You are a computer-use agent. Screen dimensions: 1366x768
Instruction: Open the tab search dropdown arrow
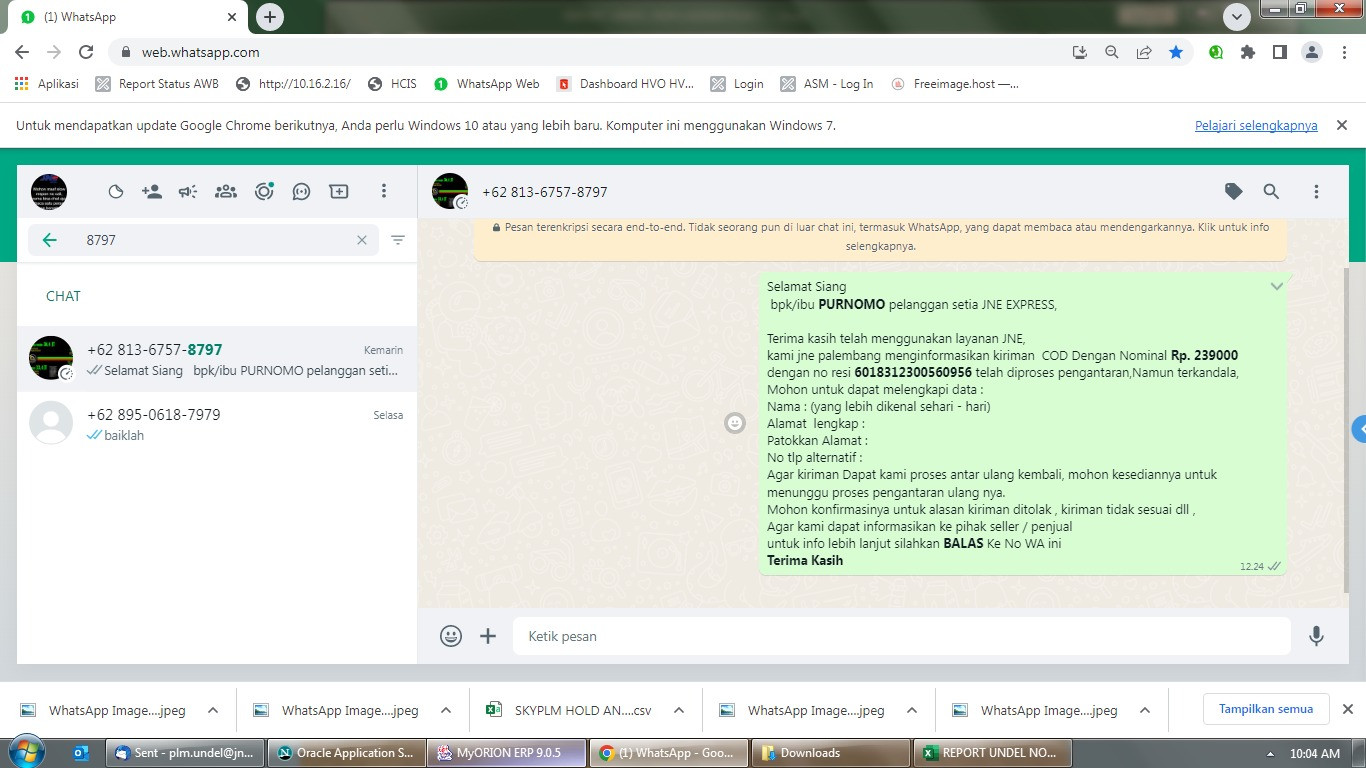1237,17
